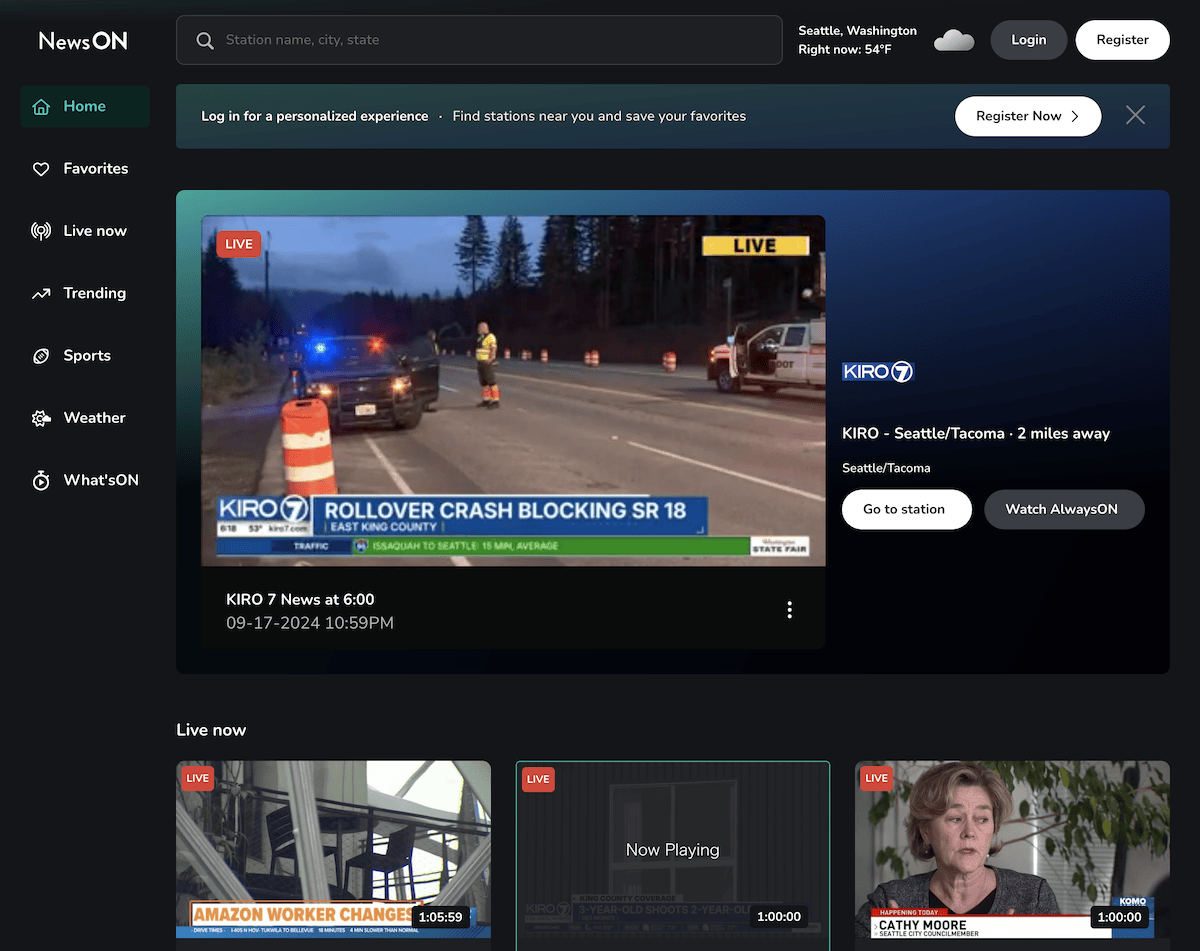Click Go to station for KIRO
The image size is (1200, 951).
(x=904, y=509)
